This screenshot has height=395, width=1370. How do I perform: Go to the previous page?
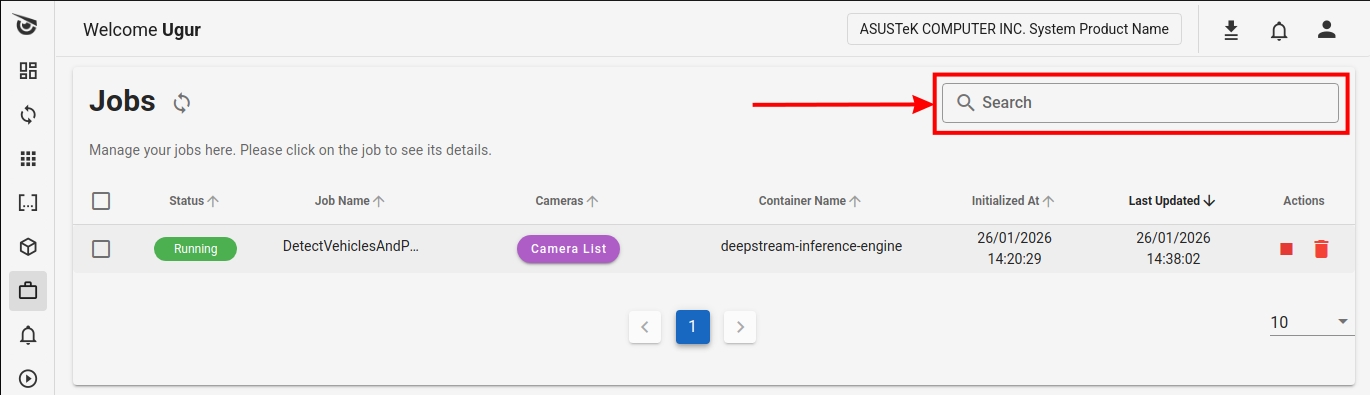click(645, 327)
